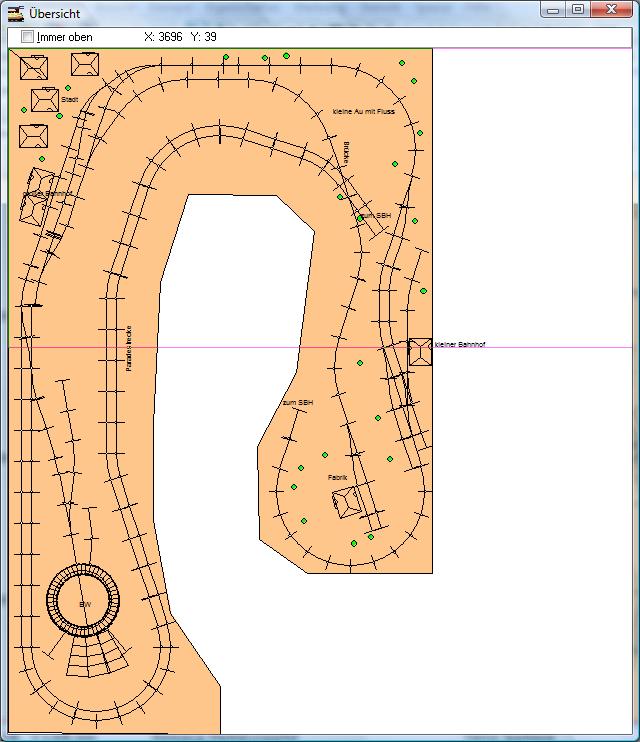Select the house icon beside 'Stadt' label
The width and height of the screenshot is (640, 742).
tap(45, 100)
